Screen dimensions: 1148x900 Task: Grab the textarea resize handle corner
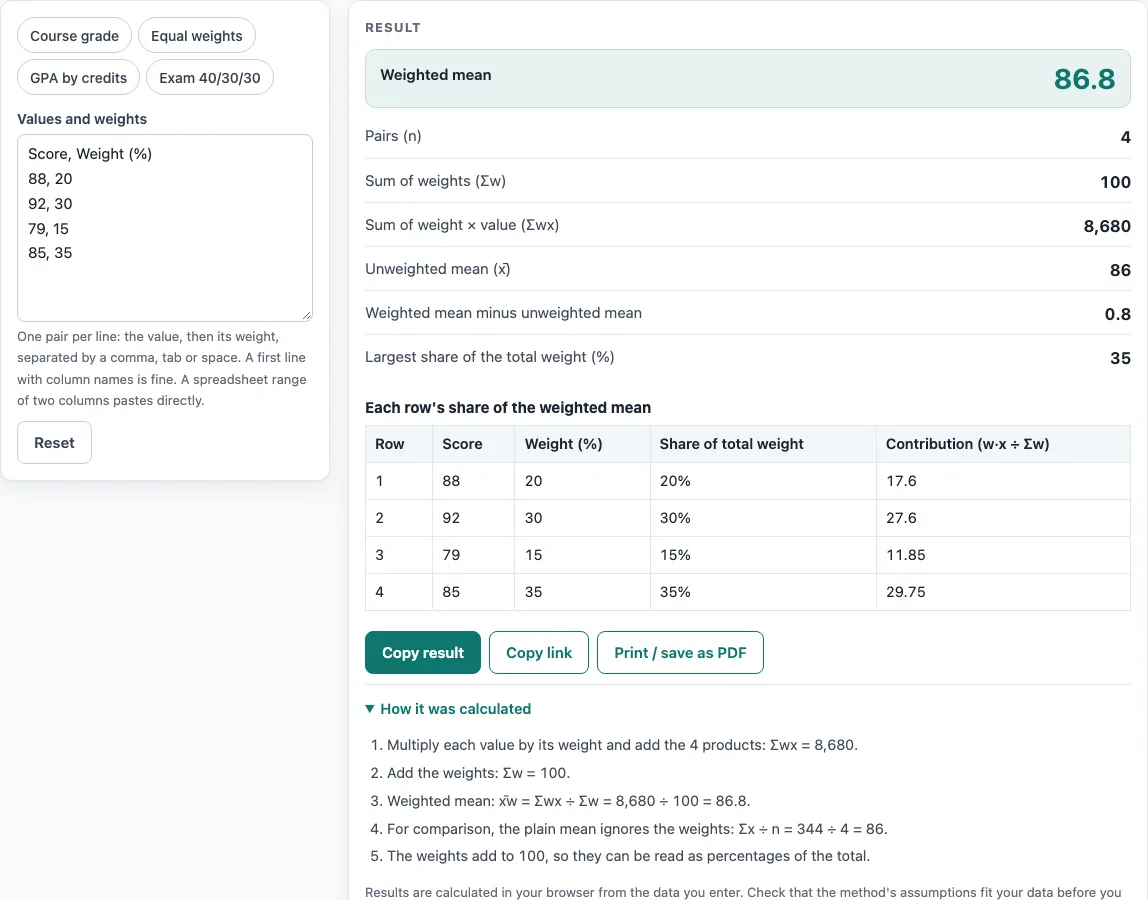coord(307,316)
